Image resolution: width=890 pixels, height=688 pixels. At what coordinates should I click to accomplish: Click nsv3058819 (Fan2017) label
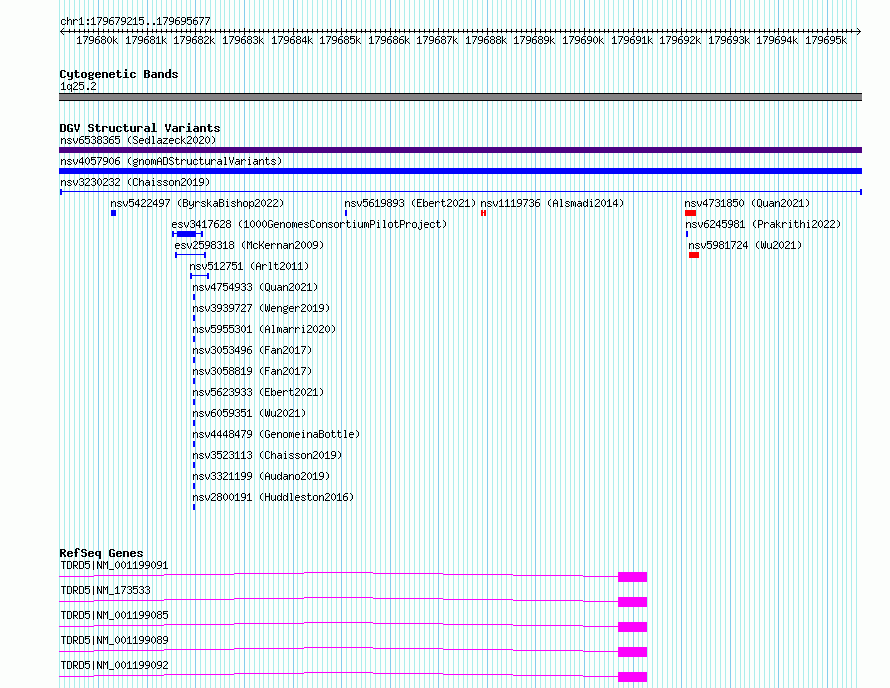252,371
